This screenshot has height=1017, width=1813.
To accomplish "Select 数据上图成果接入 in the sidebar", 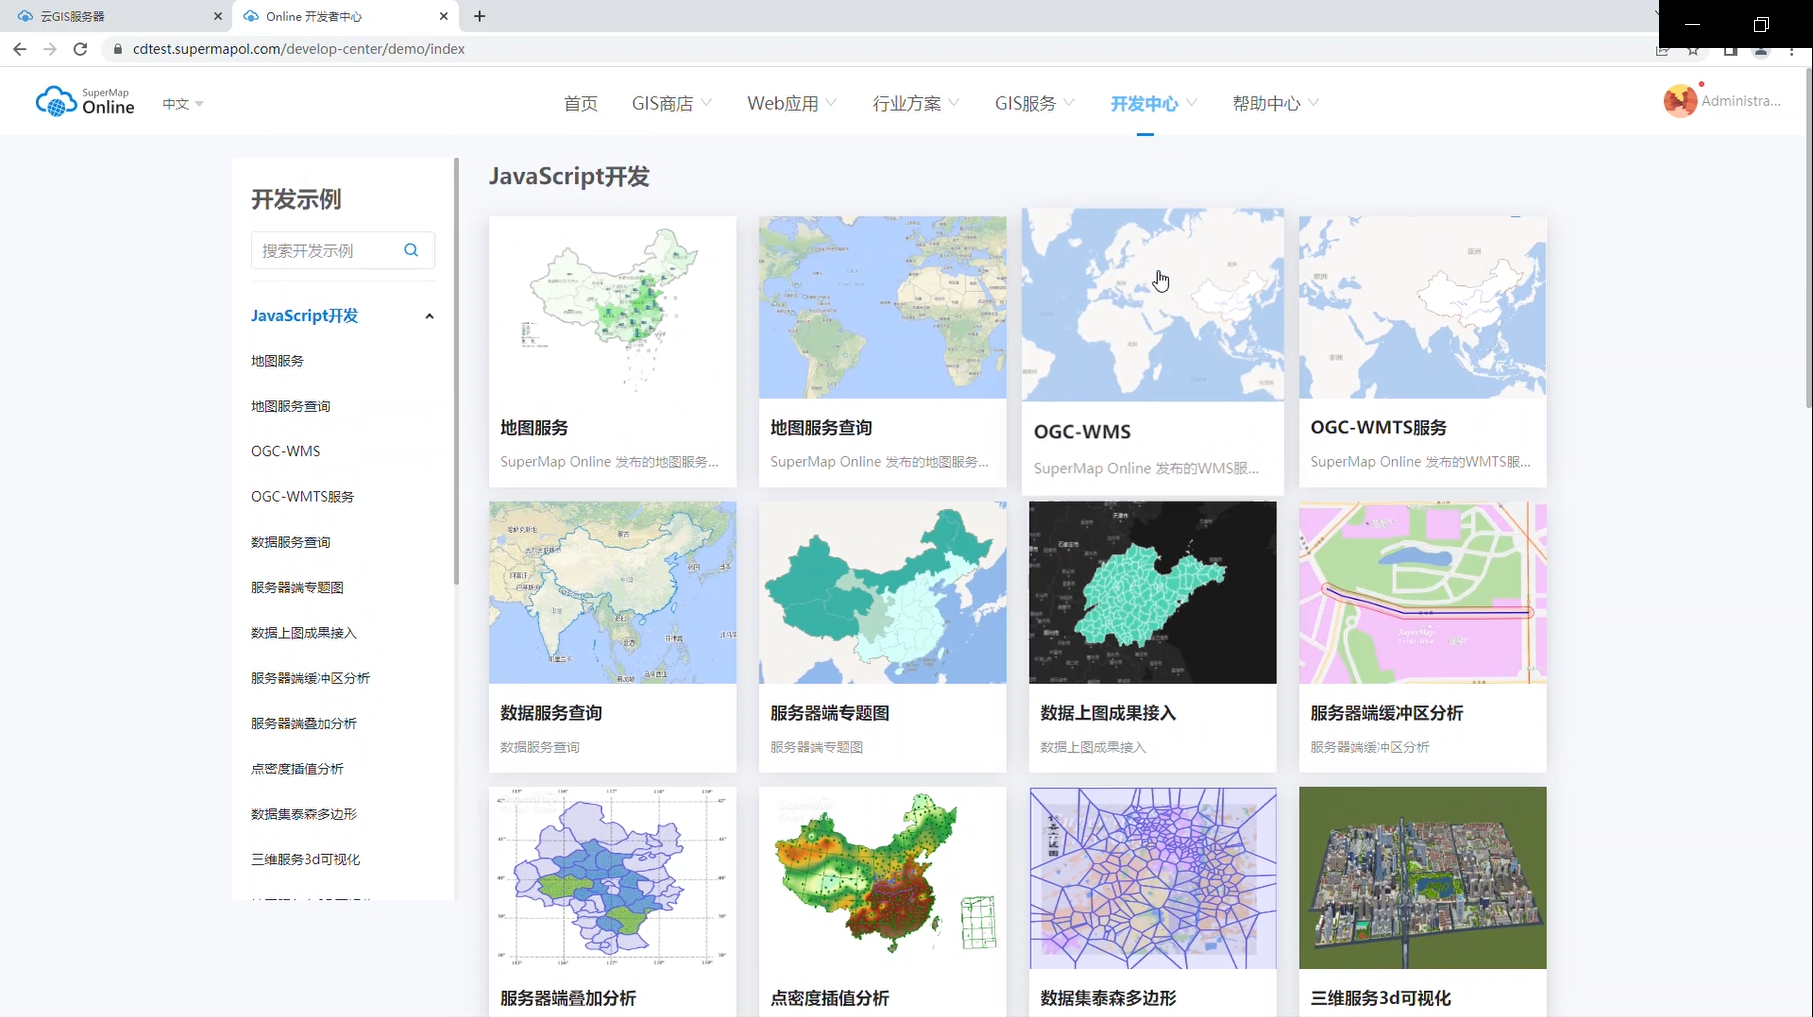I will (304, 633).
